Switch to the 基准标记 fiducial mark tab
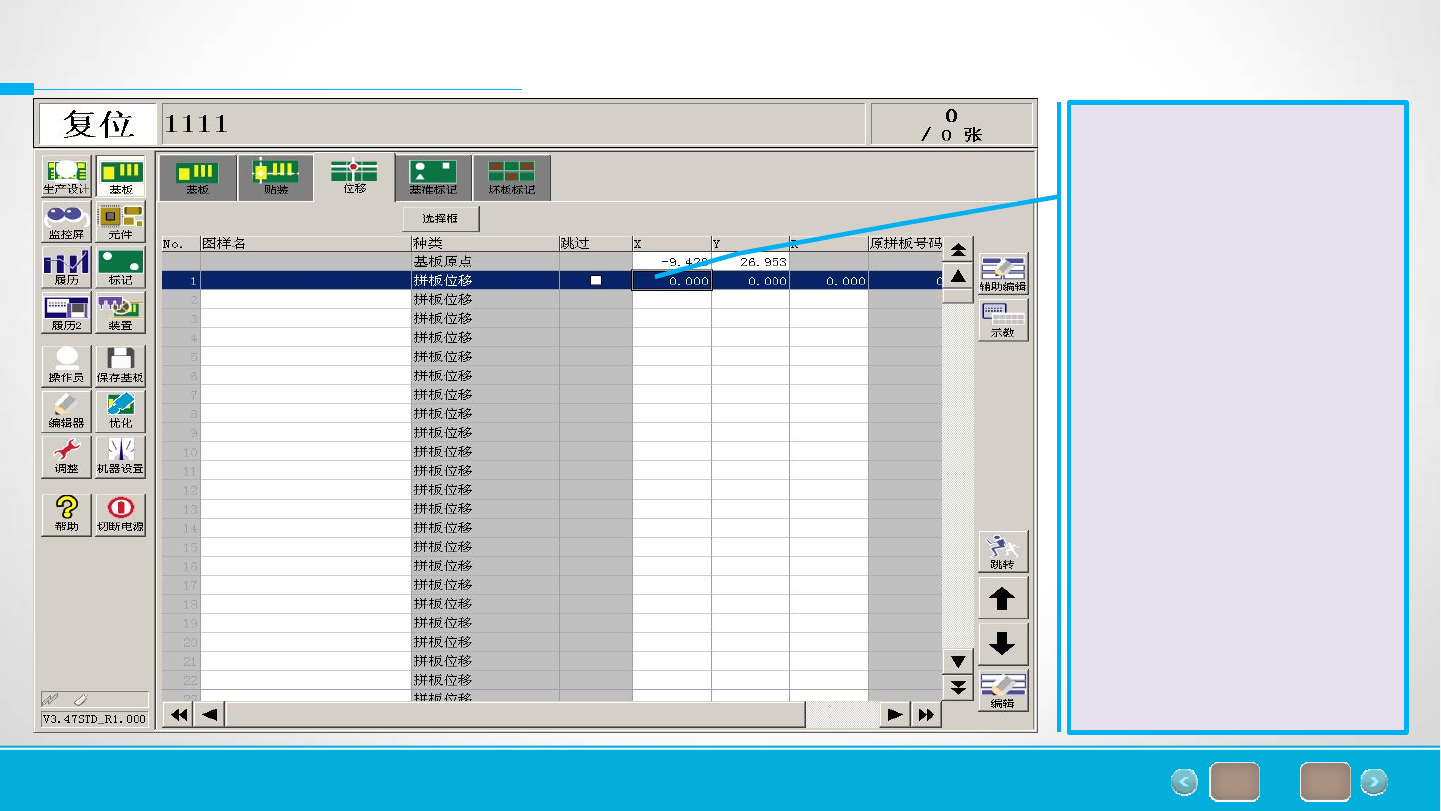This screenshot has height=811, width=1441. (433, 178)
